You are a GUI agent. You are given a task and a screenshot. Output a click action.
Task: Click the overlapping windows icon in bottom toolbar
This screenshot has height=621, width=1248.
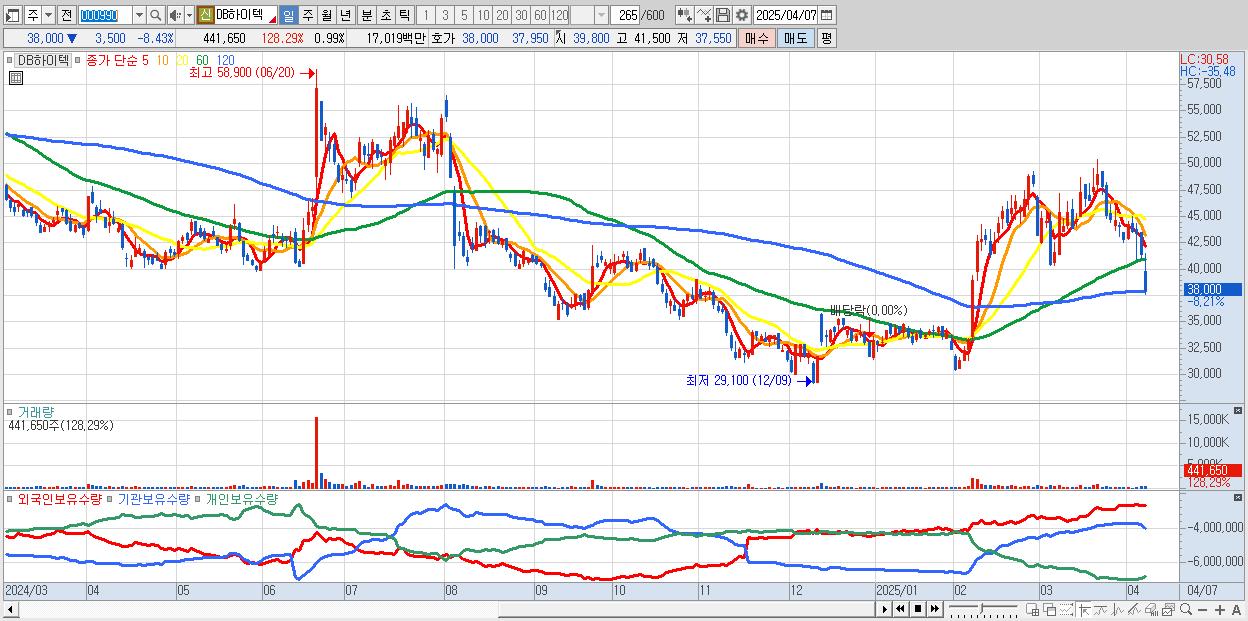click(x=1050, y=609)
